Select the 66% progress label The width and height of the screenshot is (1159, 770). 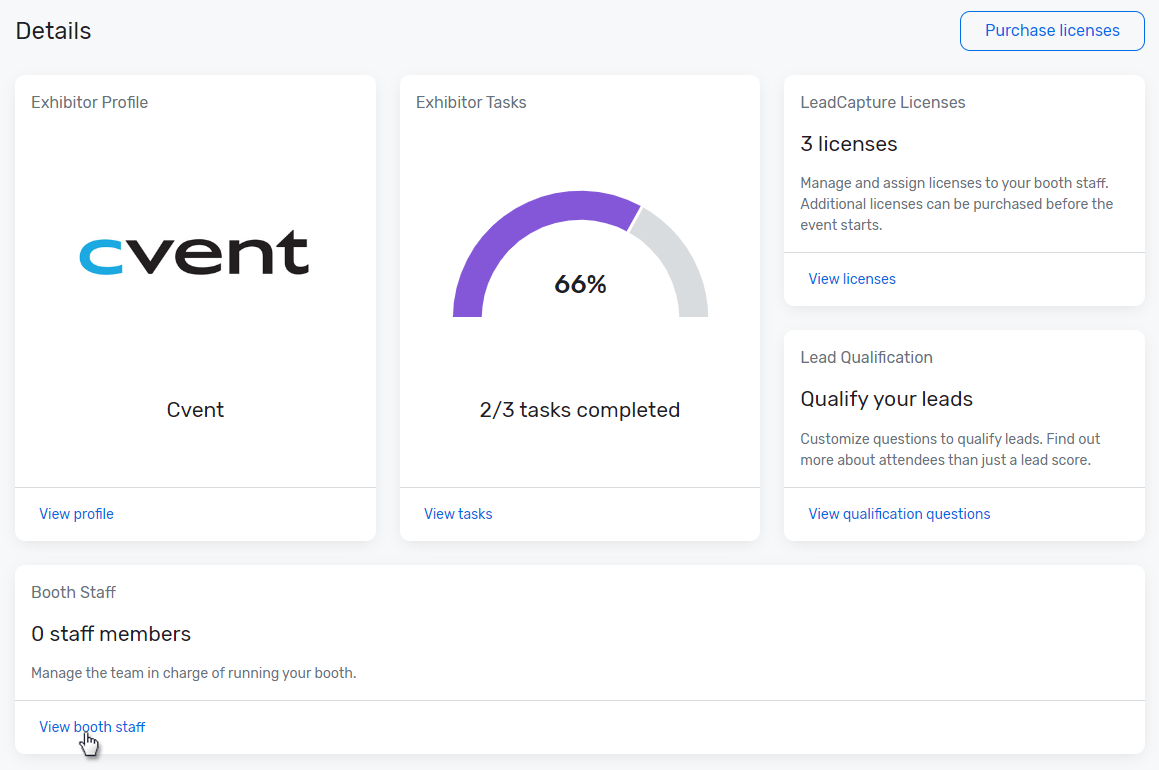click(580, 285)
